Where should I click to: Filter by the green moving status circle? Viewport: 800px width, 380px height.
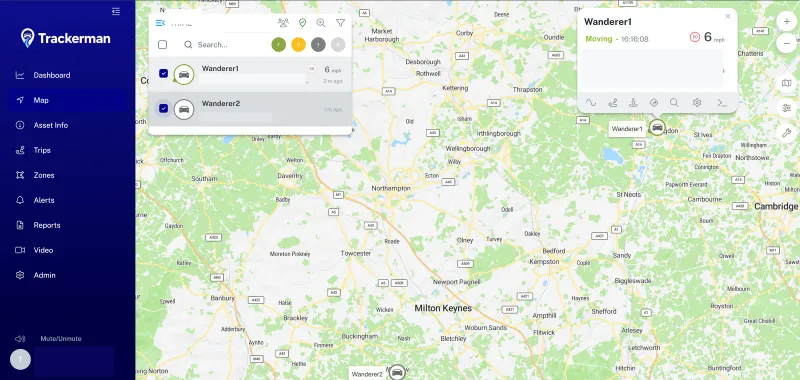(x=279, y=45)
